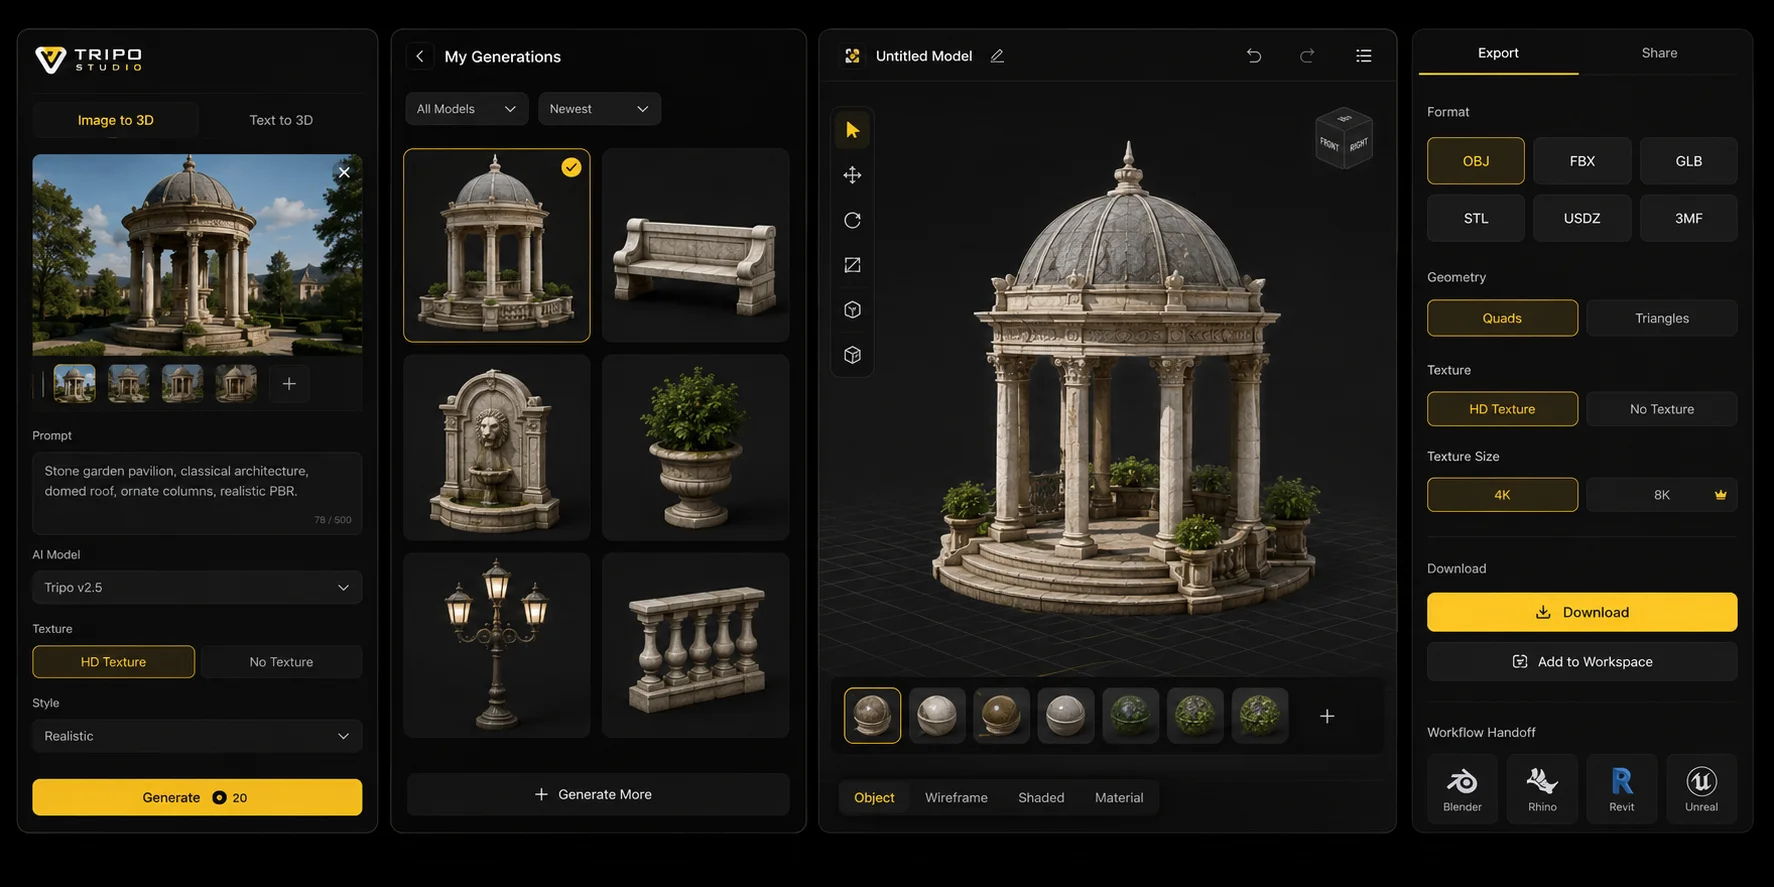The image size is (1774, 887).
Task: Select the move tool
Action: pyautogui.click(x=852, y=175)
